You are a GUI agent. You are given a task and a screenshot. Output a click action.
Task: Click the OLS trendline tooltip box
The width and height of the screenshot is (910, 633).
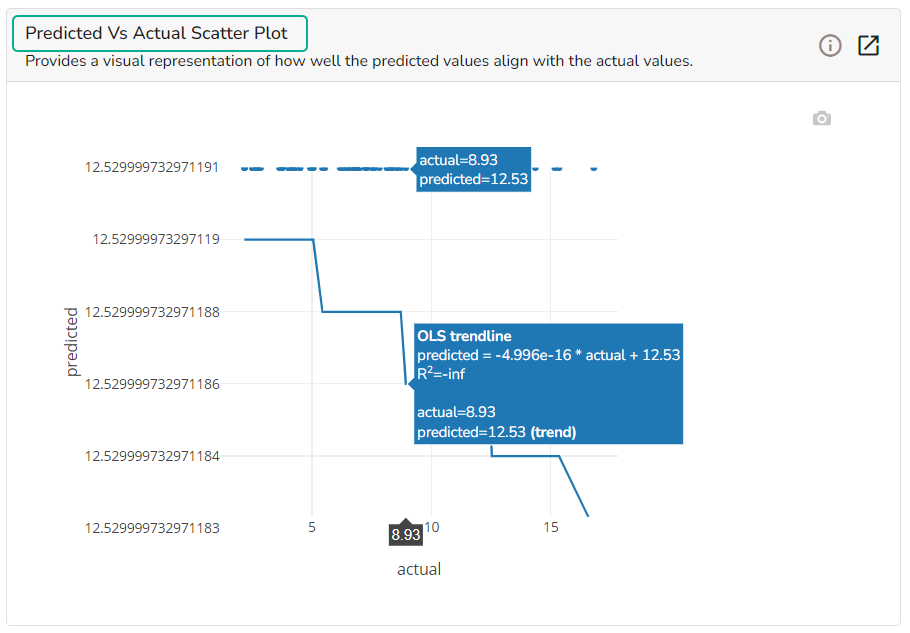(x=548, y=383)
